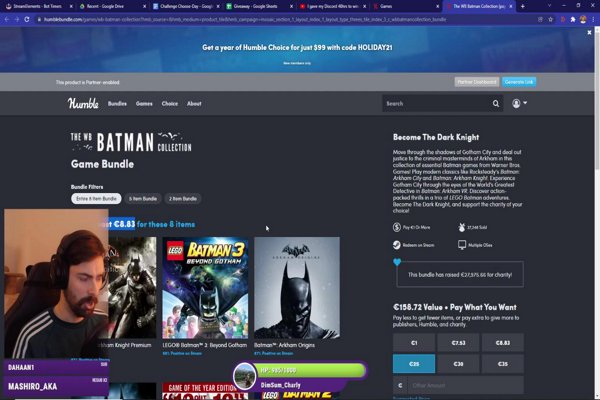Click the search magnifier icon
This screenshot has width=600, height=400.
point(496,103)
